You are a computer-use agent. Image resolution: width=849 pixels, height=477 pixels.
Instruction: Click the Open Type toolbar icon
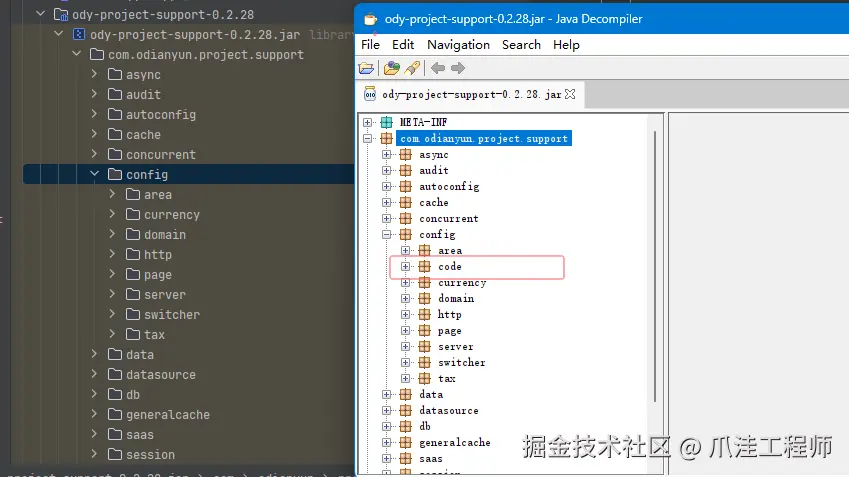point(391,68)
